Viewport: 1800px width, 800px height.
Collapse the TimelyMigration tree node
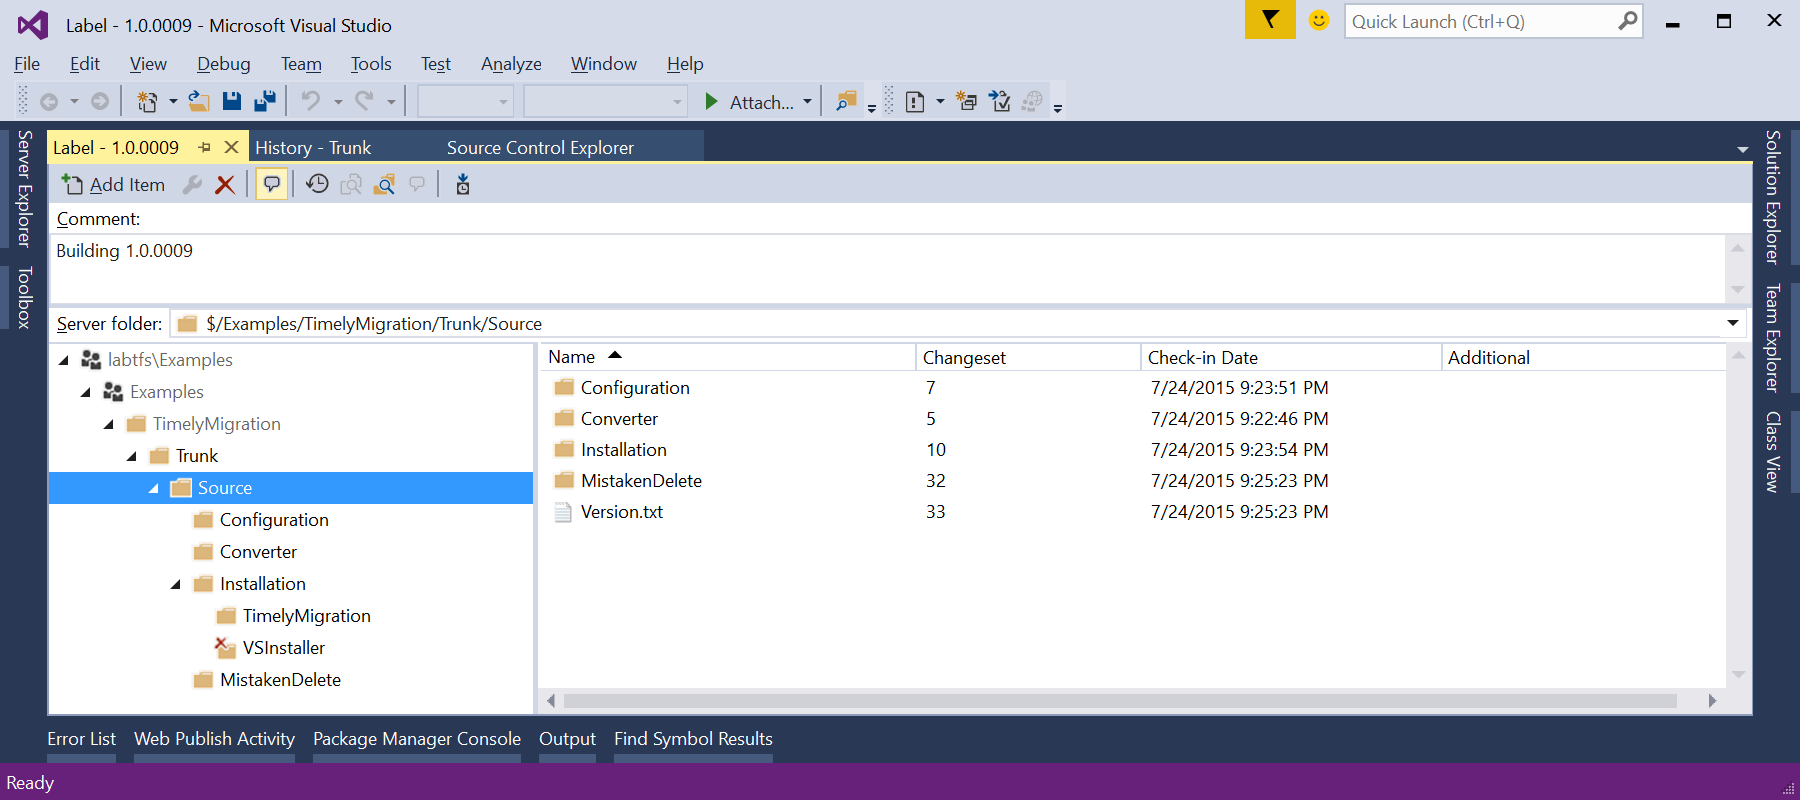click(109, 424)
